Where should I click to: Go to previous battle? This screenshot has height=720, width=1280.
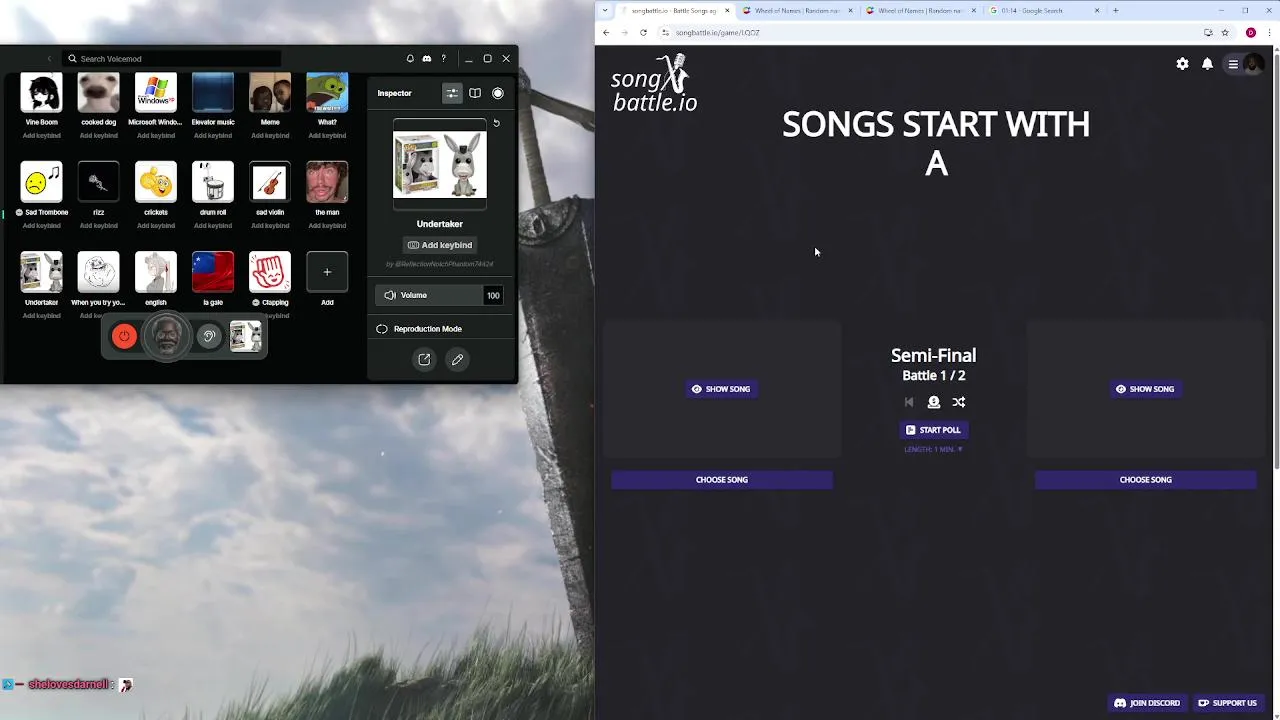click(909, 402)
